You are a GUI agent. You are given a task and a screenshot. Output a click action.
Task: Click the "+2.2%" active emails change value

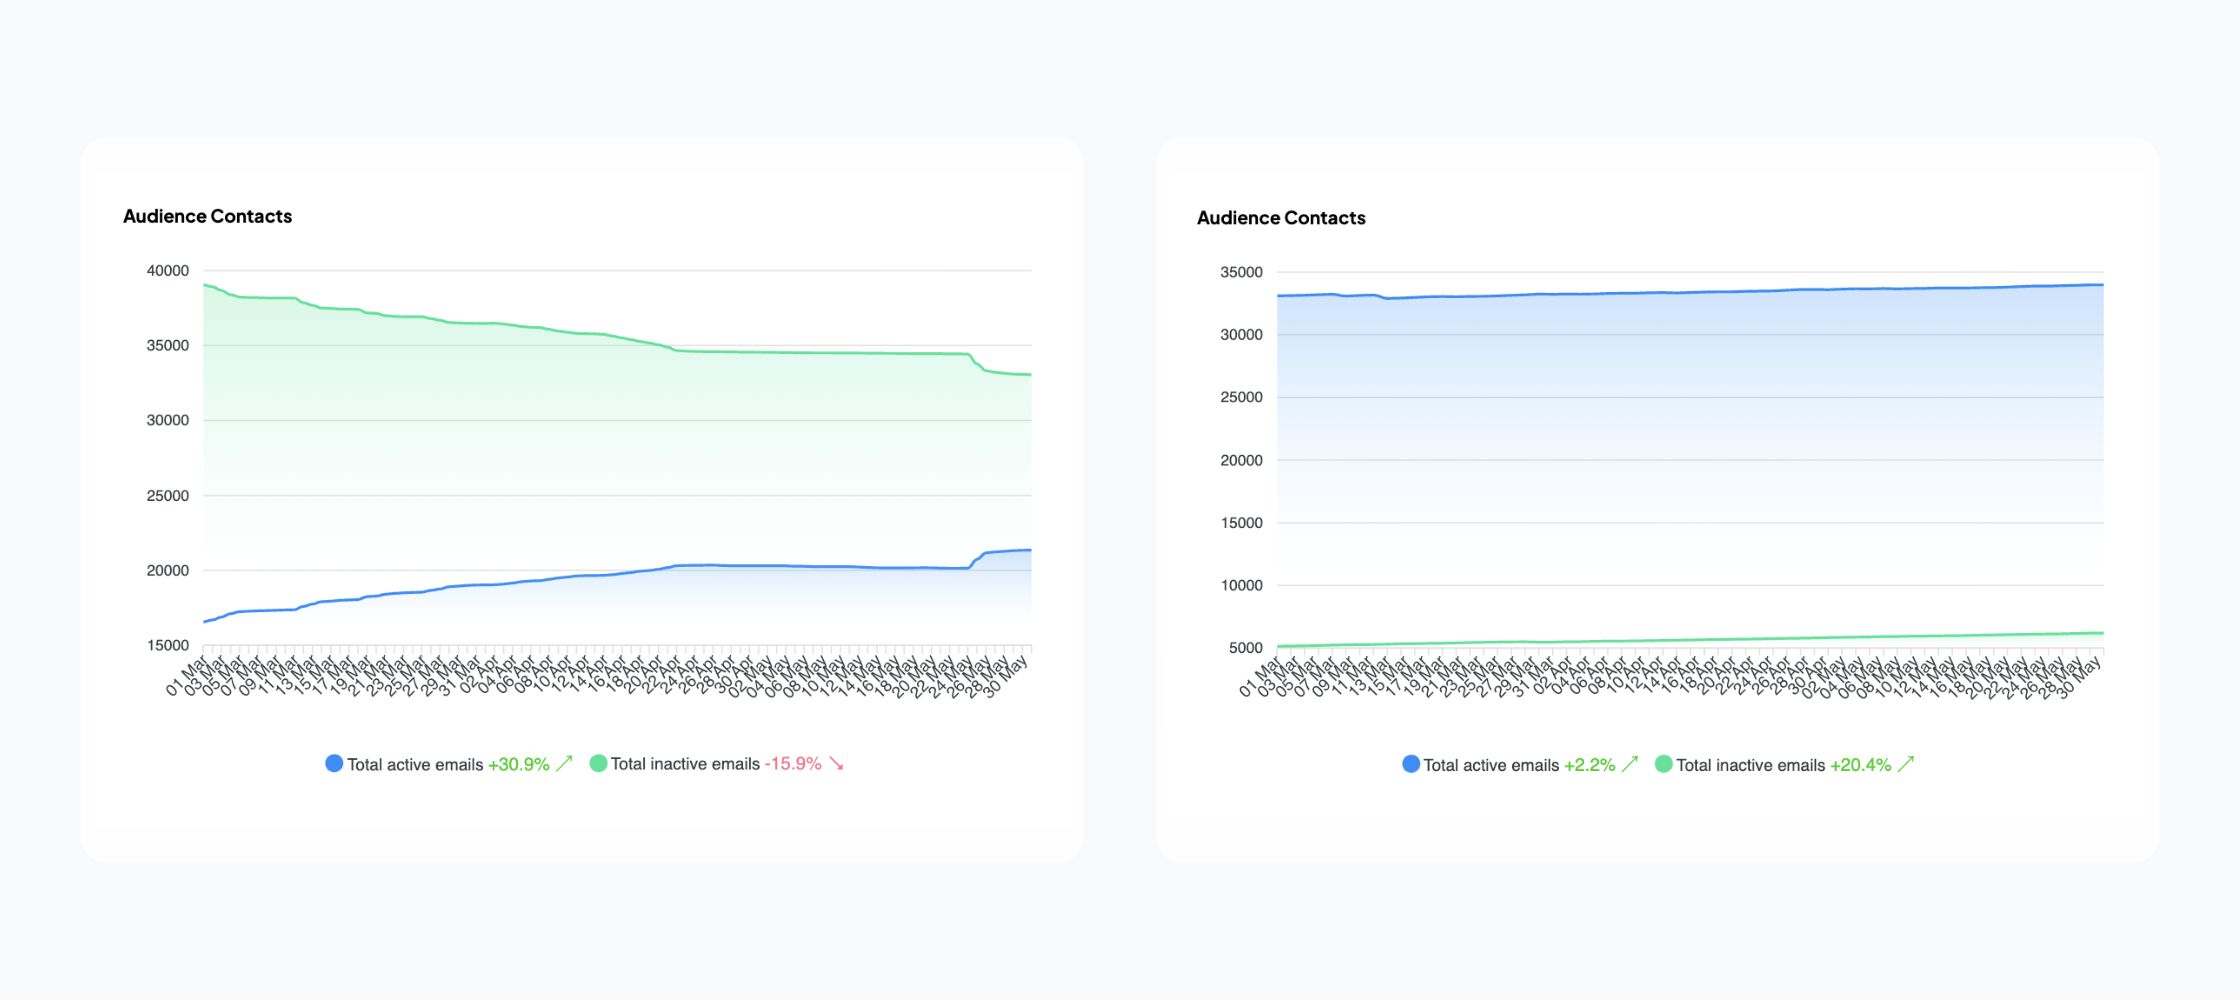pos(1590,766)
